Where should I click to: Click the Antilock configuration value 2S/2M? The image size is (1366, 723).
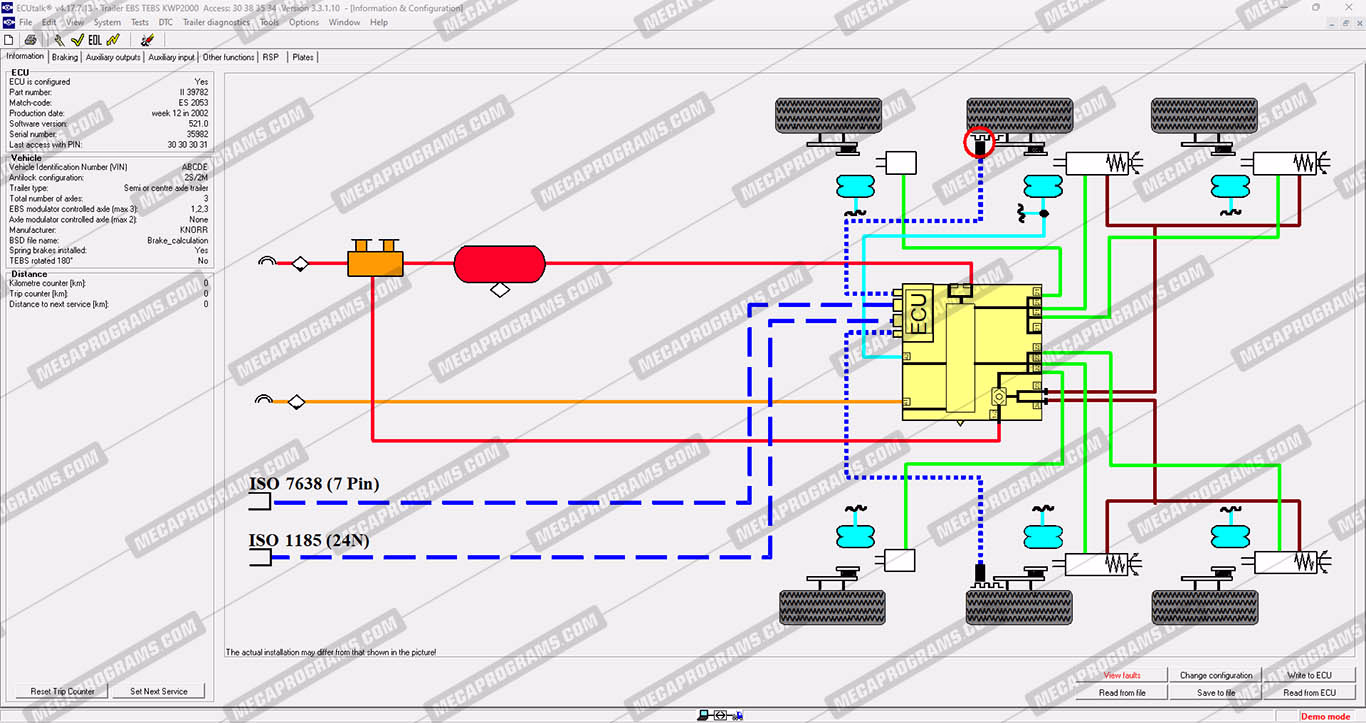pos(195,178)
